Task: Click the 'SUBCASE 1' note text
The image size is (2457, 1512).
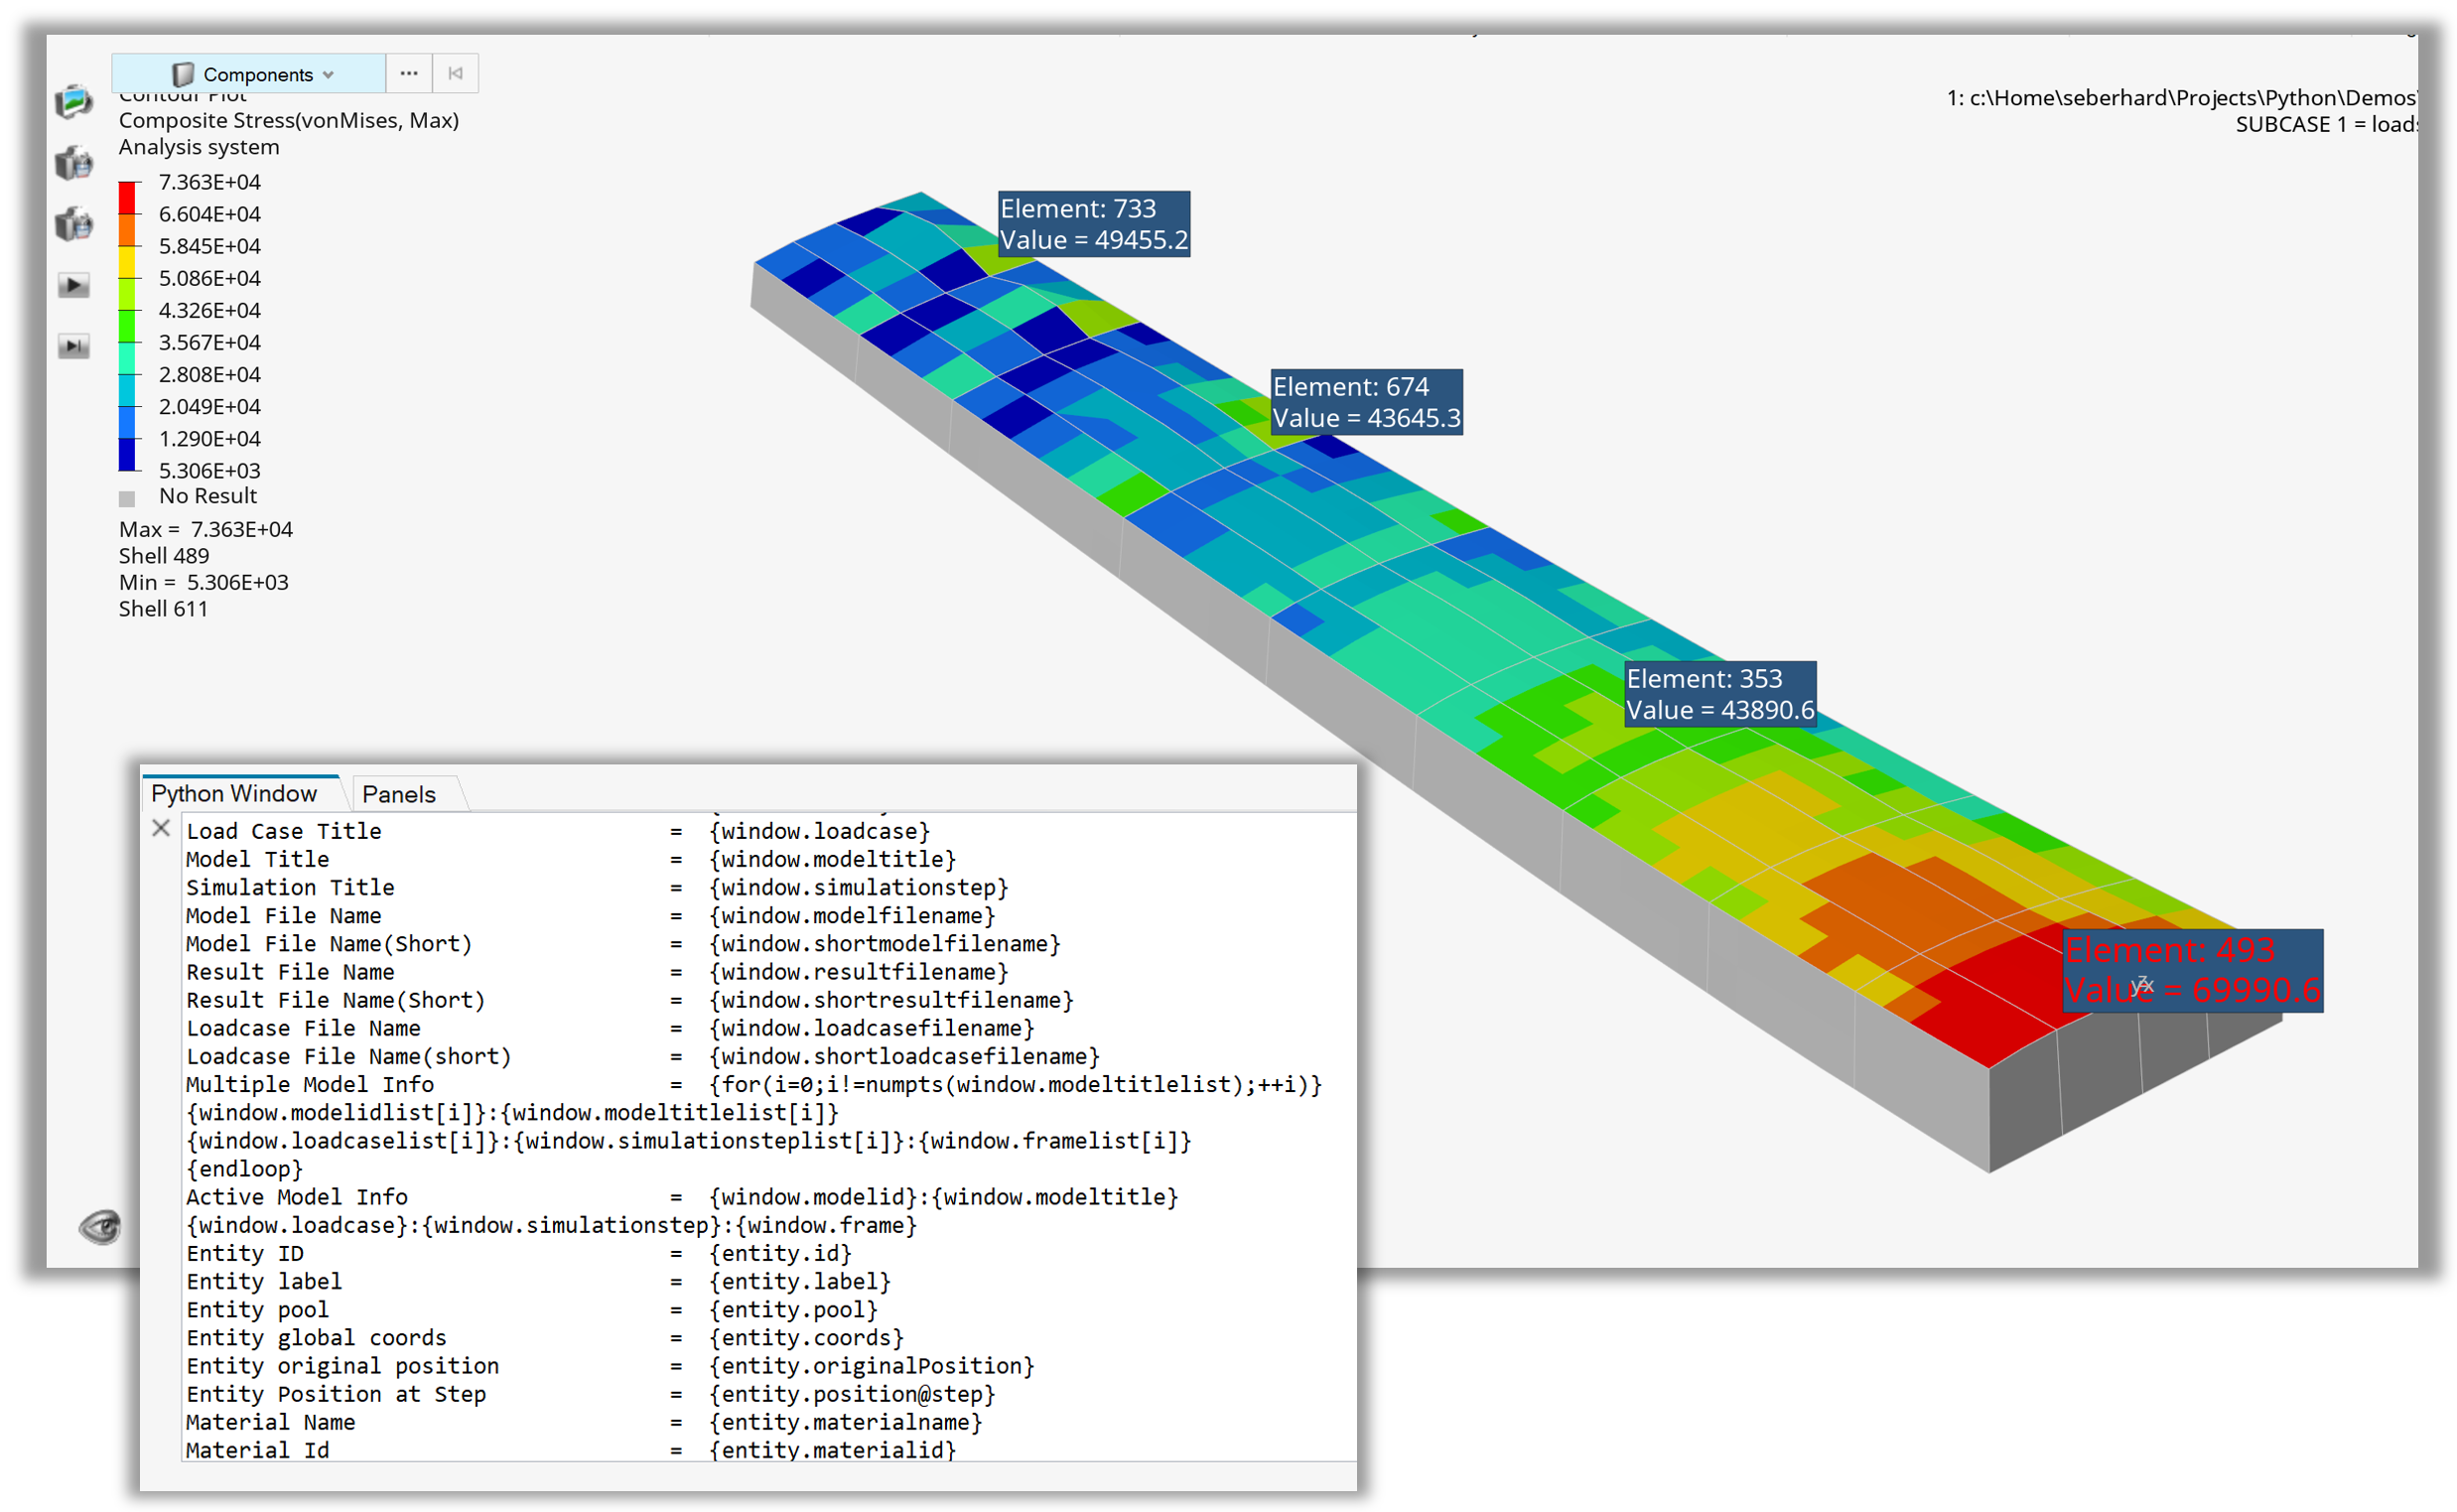Action: 2326,124
